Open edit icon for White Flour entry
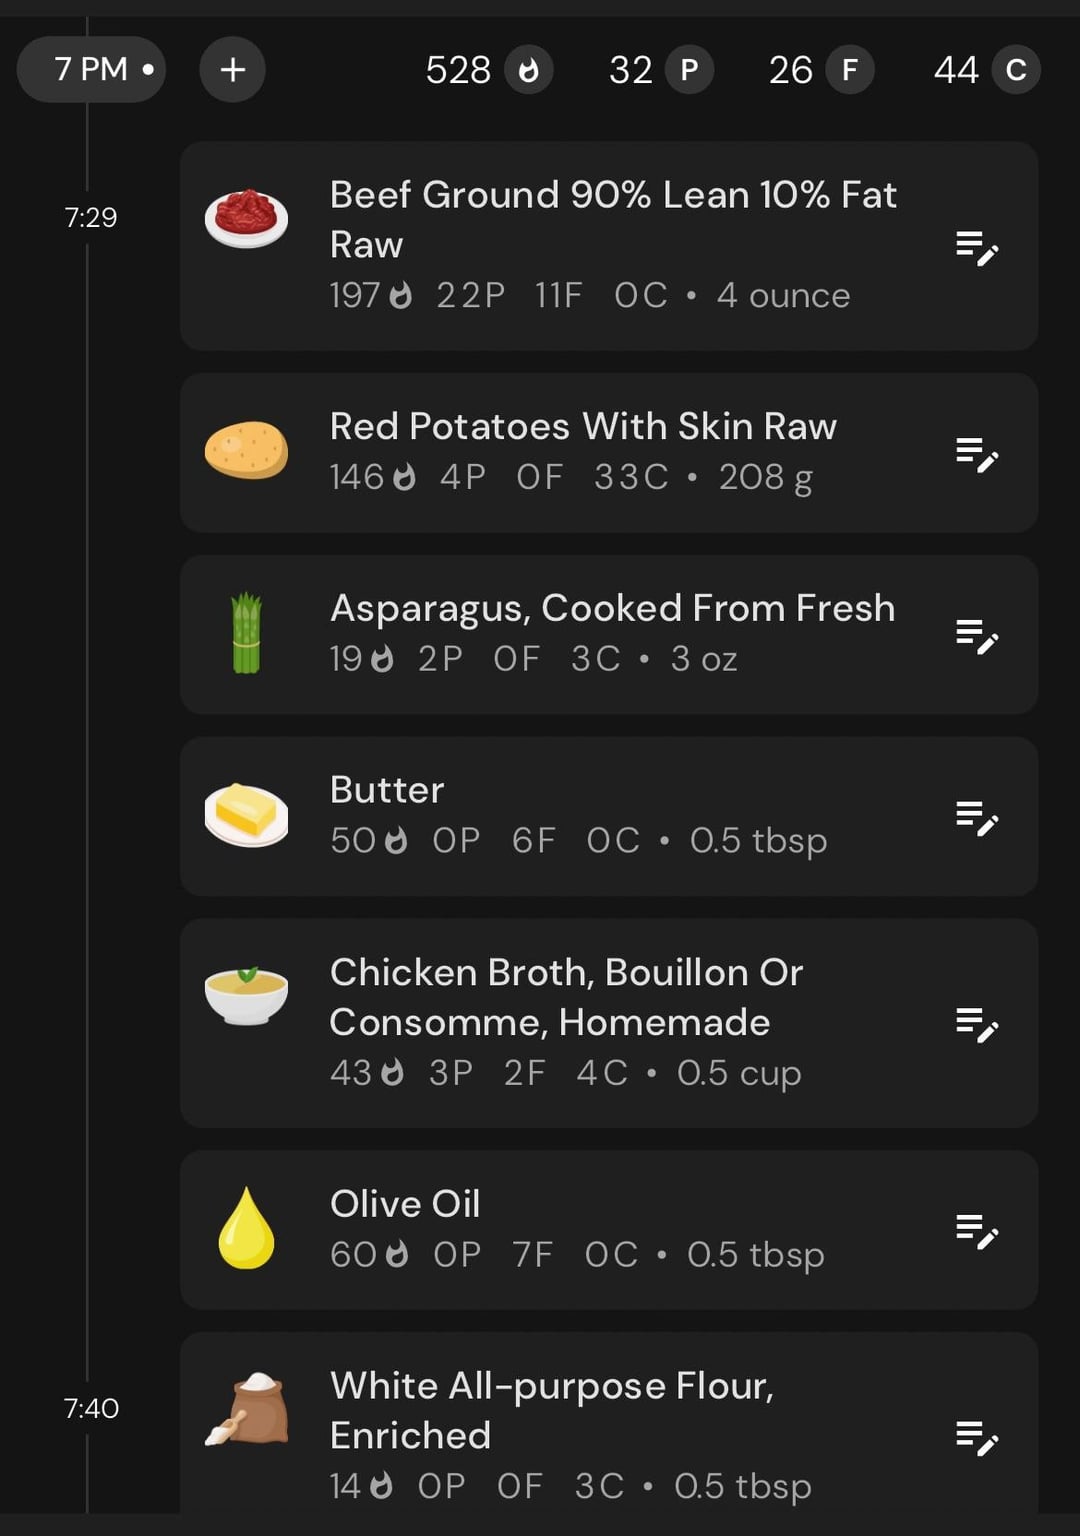1080x1536 pixels. coord(977,1437)
